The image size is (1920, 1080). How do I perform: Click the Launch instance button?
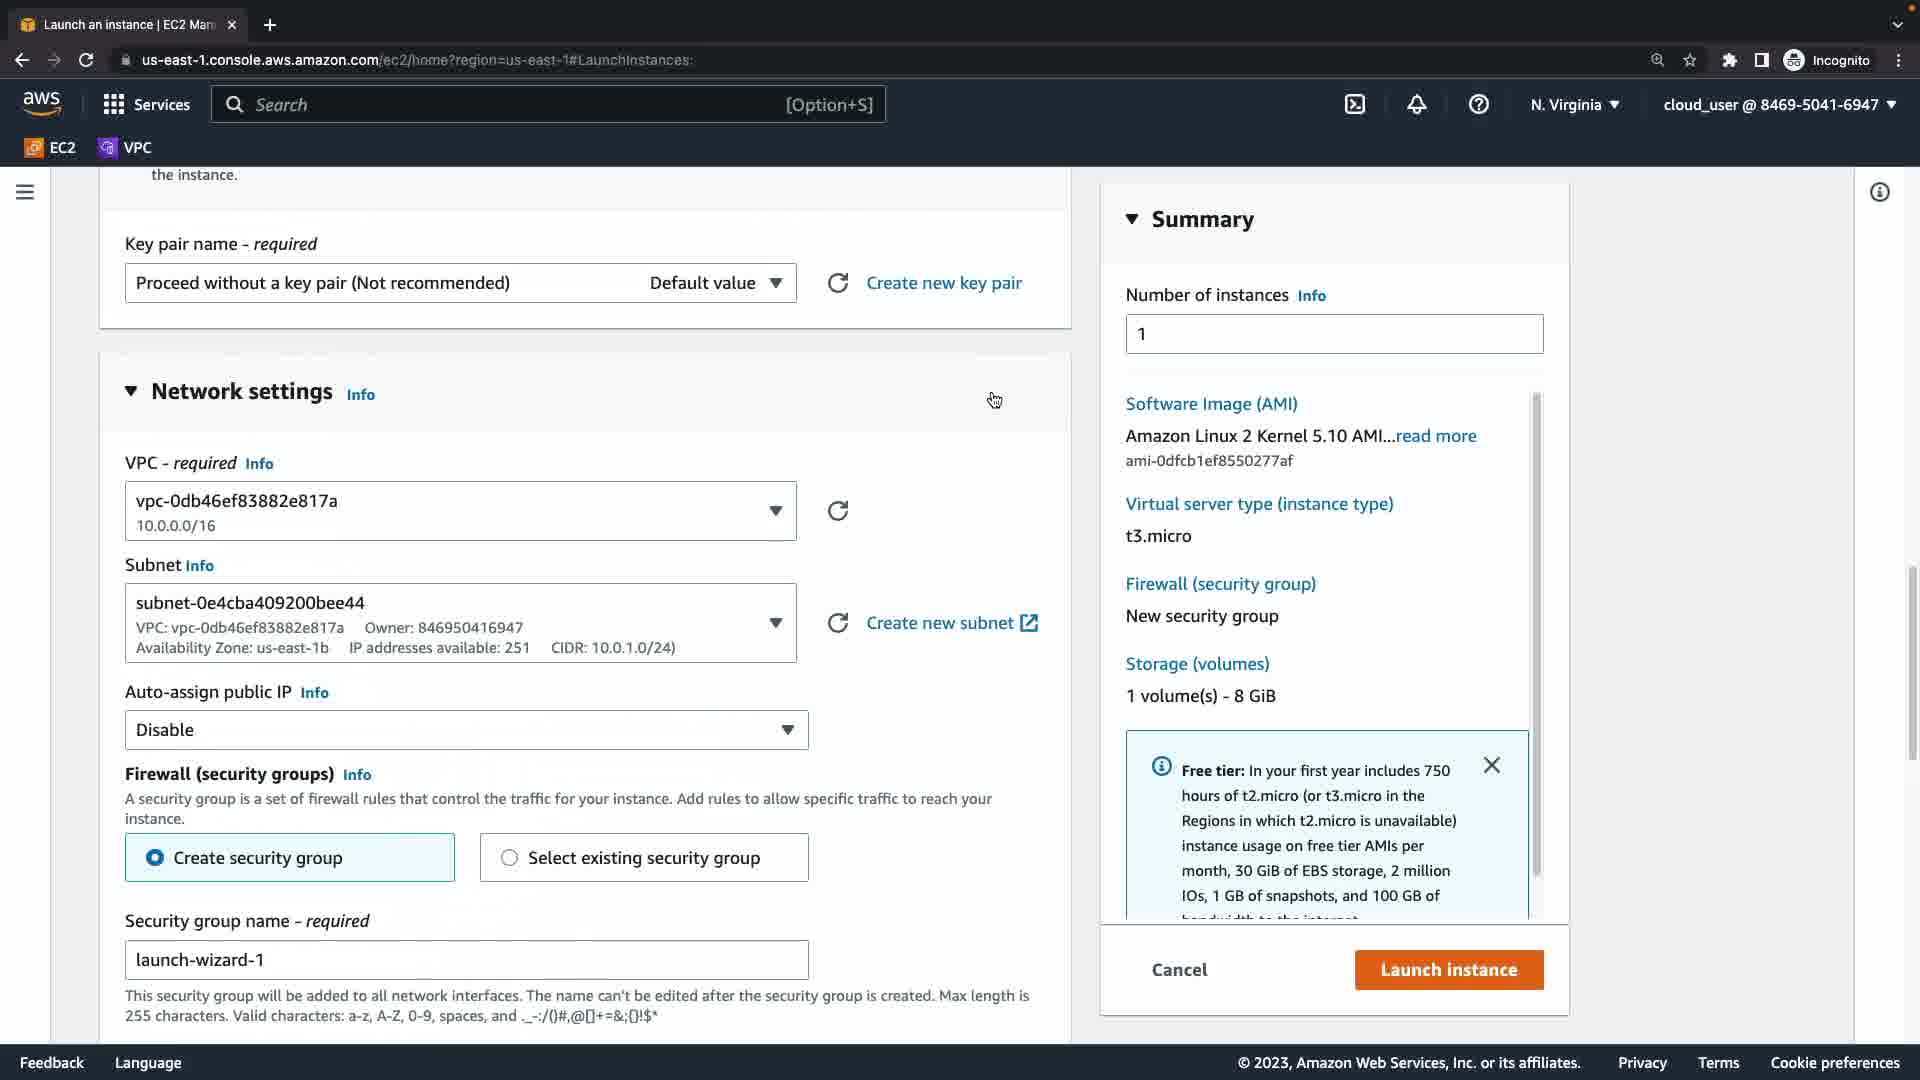click(1448, 969)
